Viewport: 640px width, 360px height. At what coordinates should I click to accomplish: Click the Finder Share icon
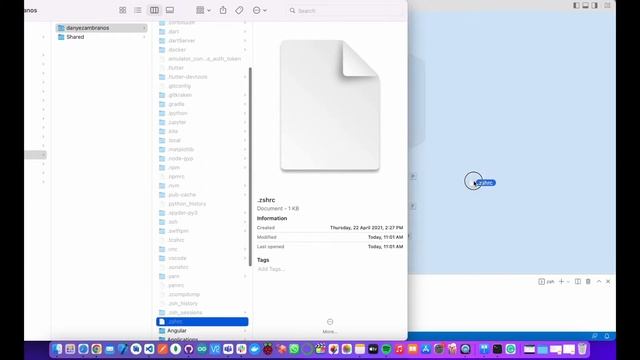coord(223,10)
